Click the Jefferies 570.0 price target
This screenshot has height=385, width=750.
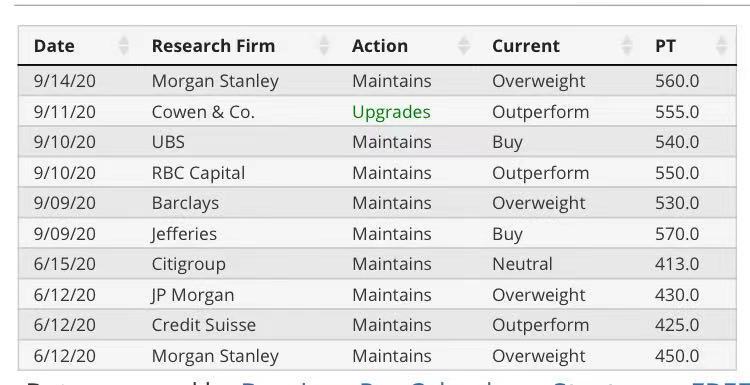(x=677, y=234)
